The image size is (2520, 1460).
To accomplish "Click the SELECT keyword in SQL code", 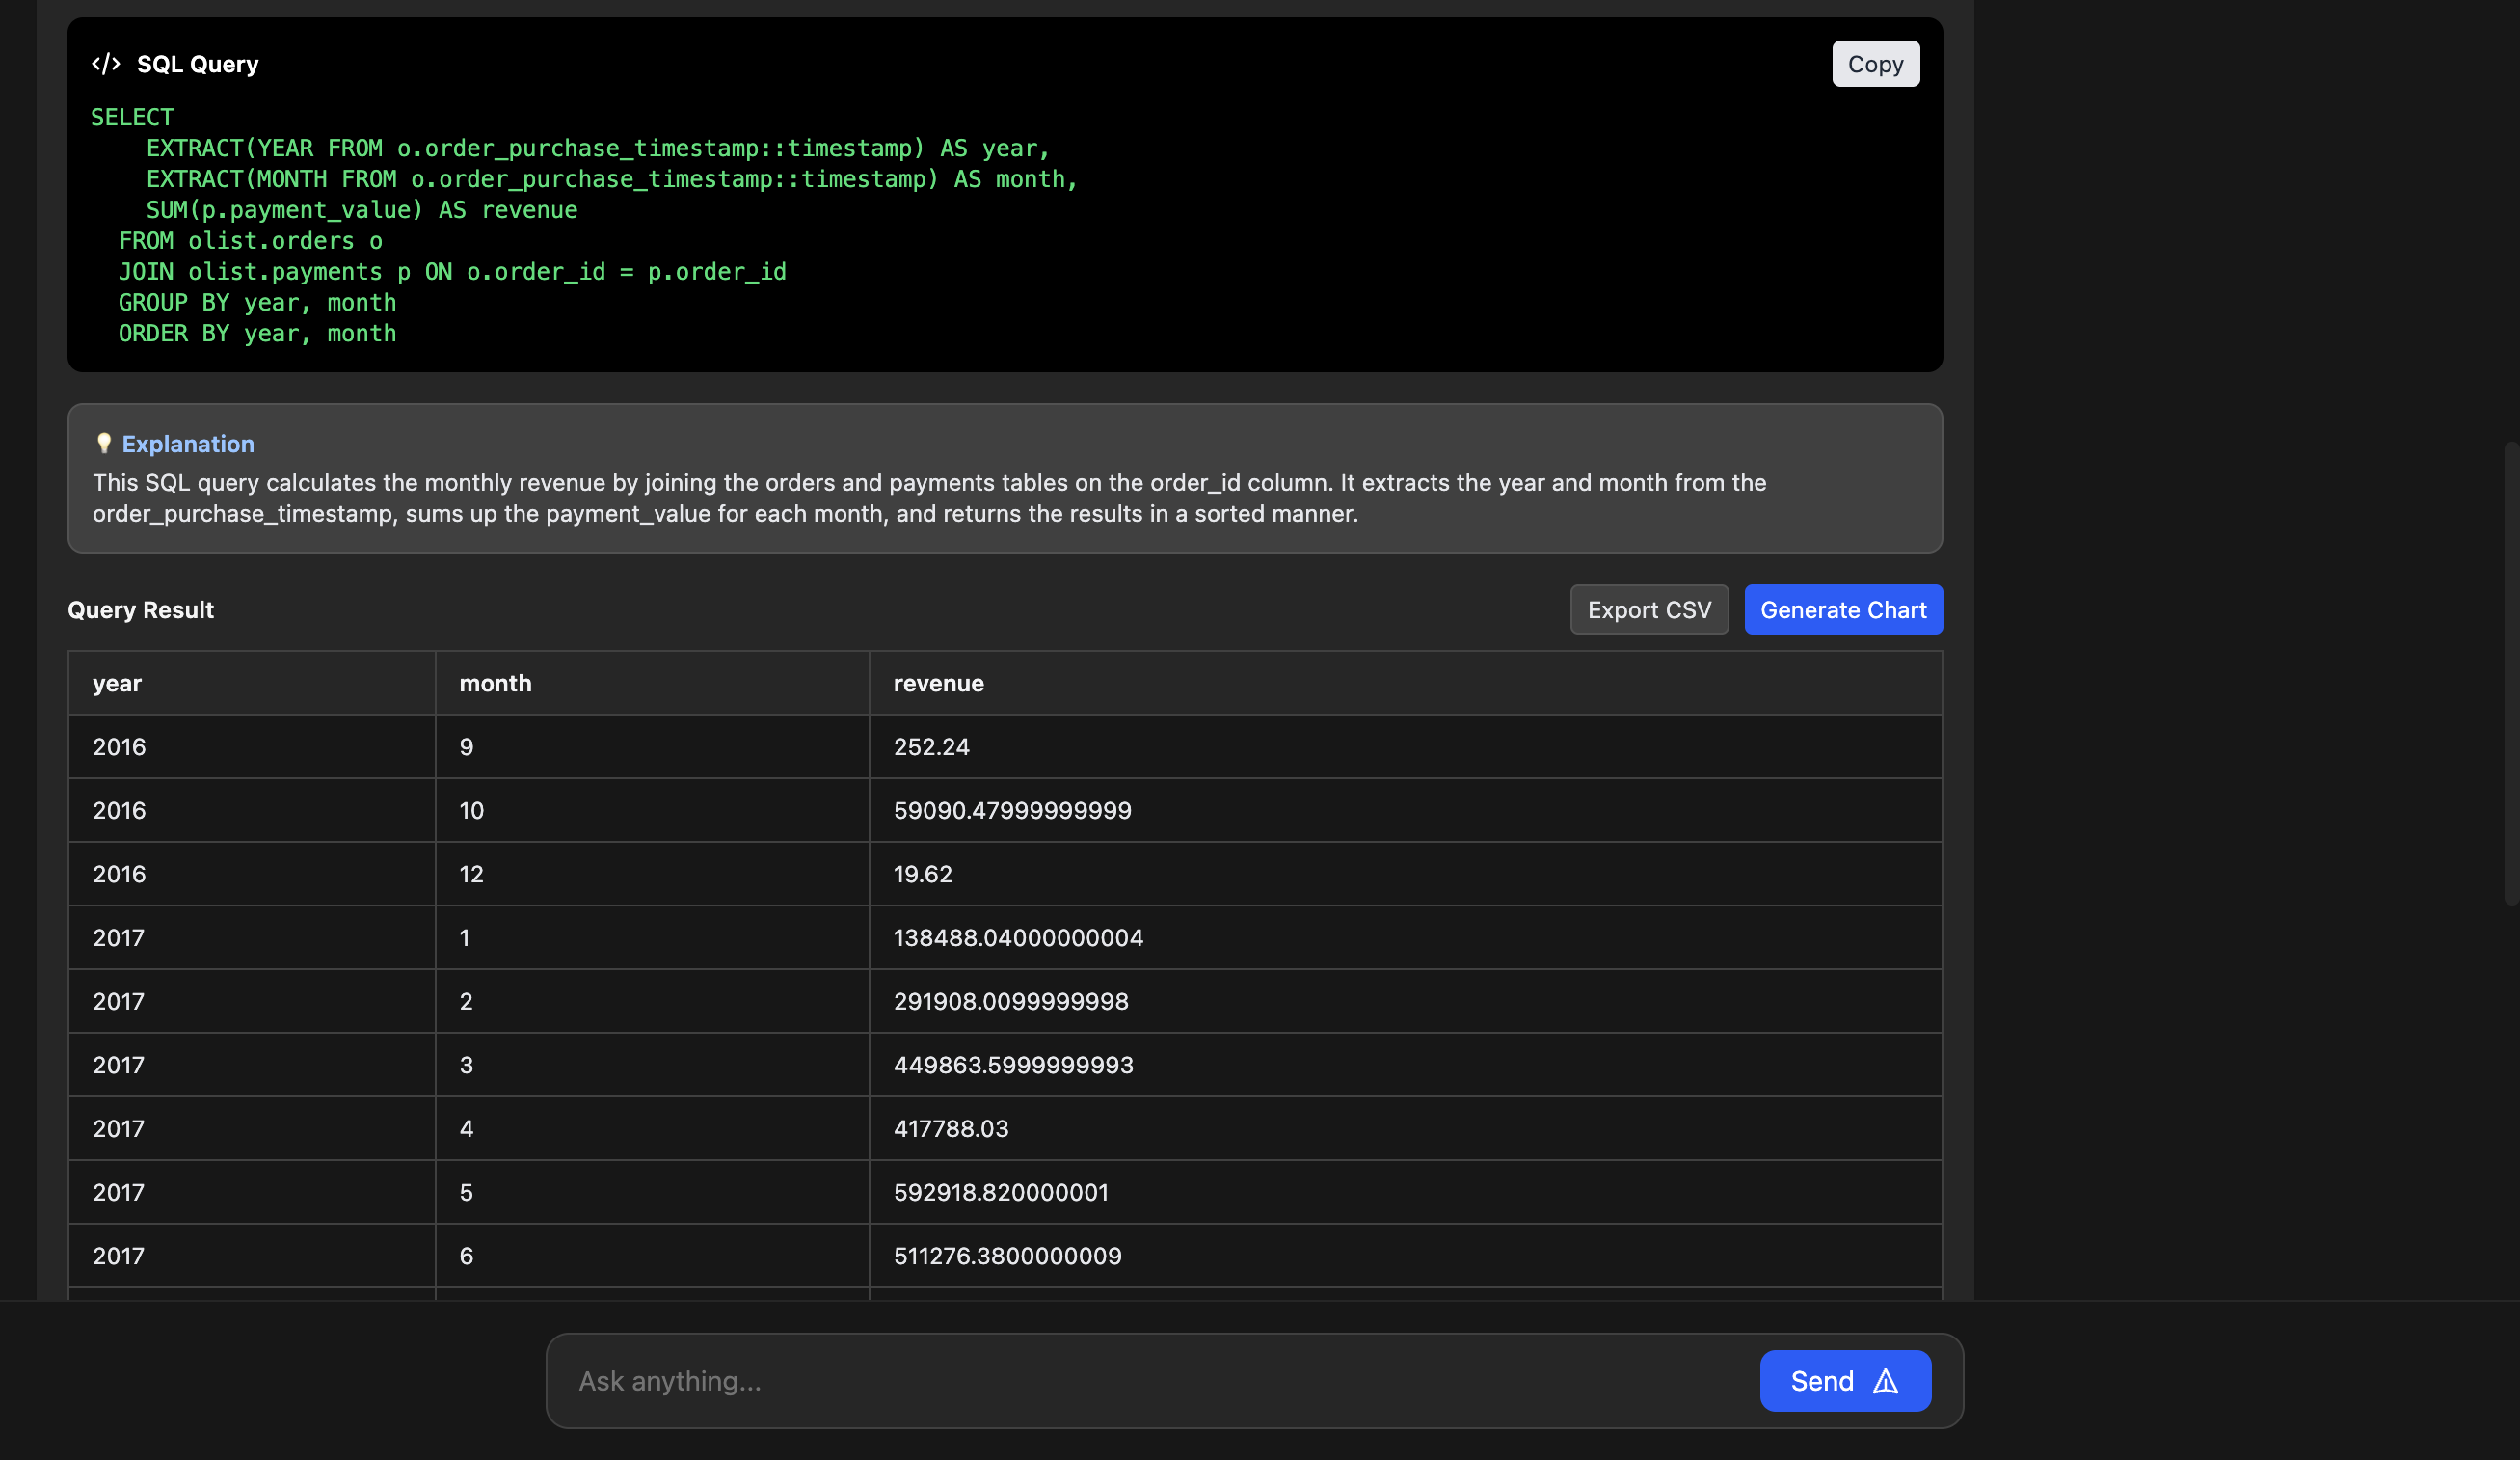I will click(132, 117).
